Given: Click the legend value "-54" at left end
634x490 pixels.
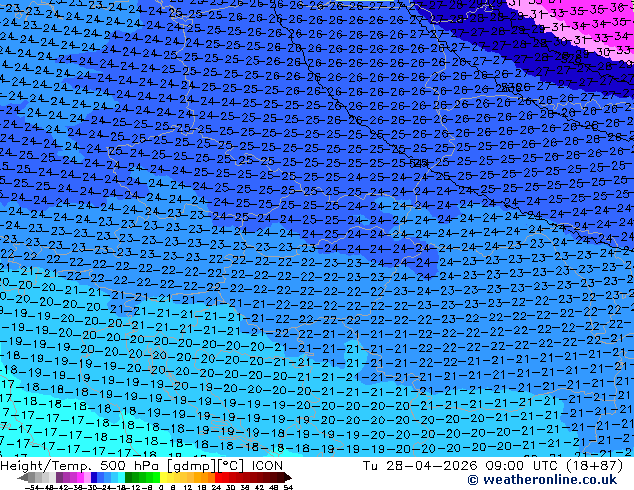Looking at the screenshot, I should point(32,487).
